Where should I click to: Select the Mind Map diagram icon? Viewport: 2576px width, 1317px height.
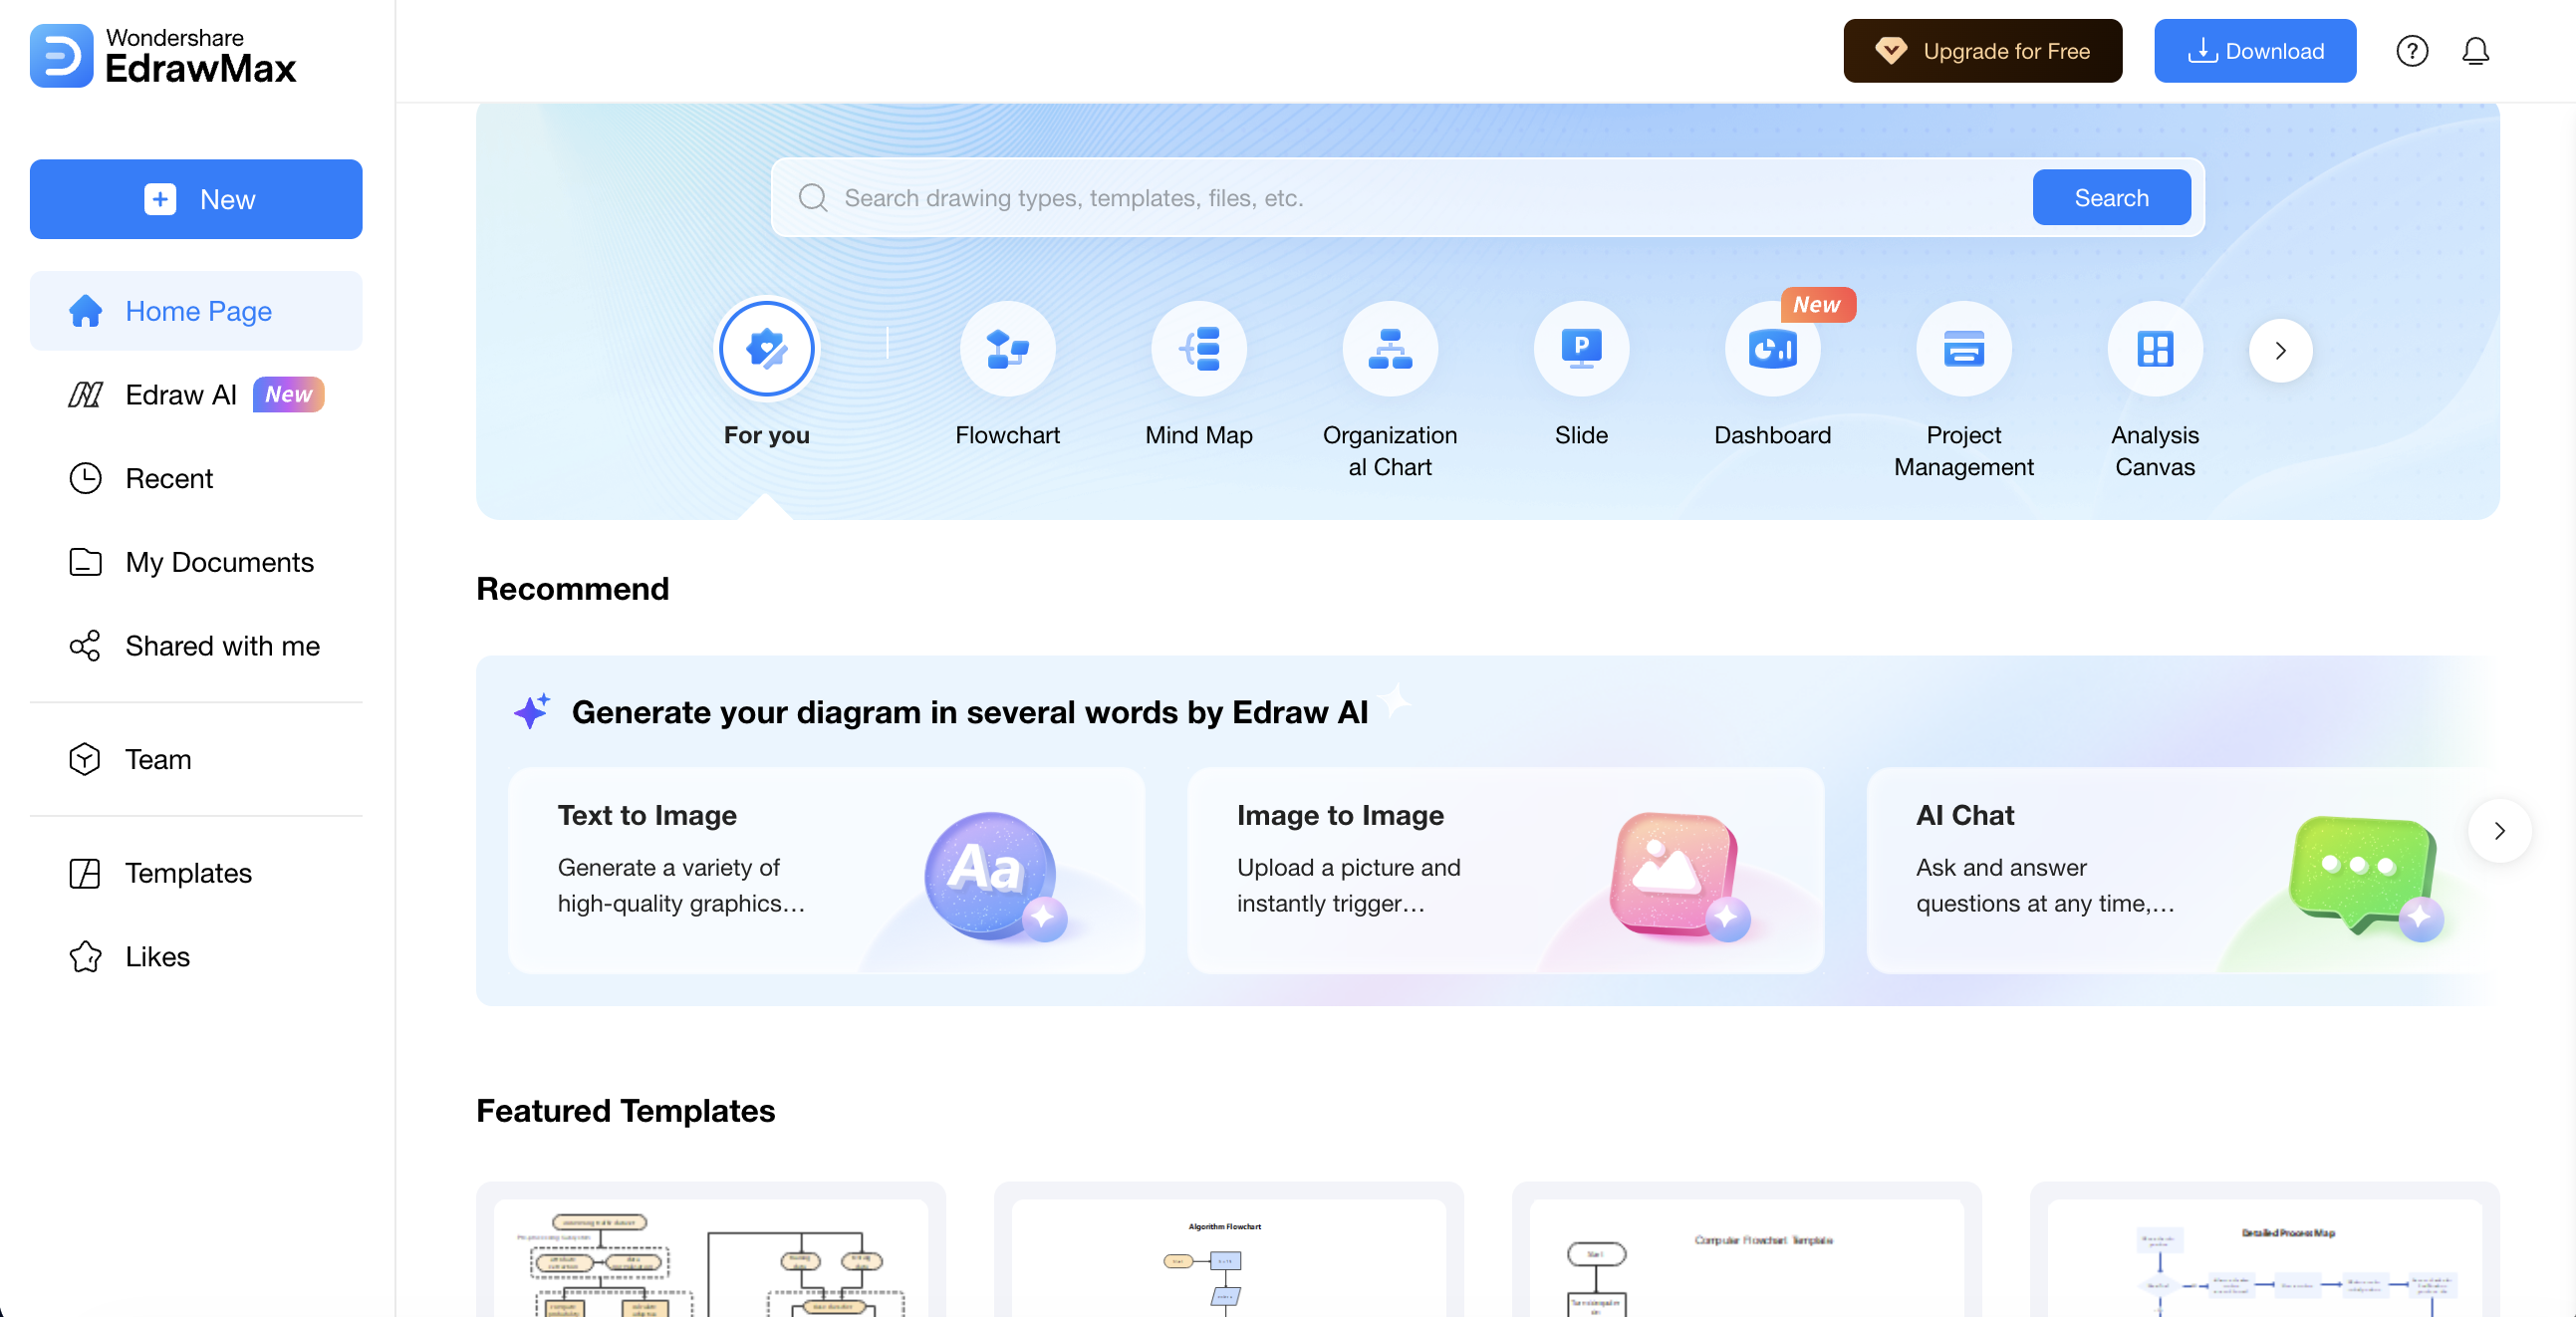1198,349
